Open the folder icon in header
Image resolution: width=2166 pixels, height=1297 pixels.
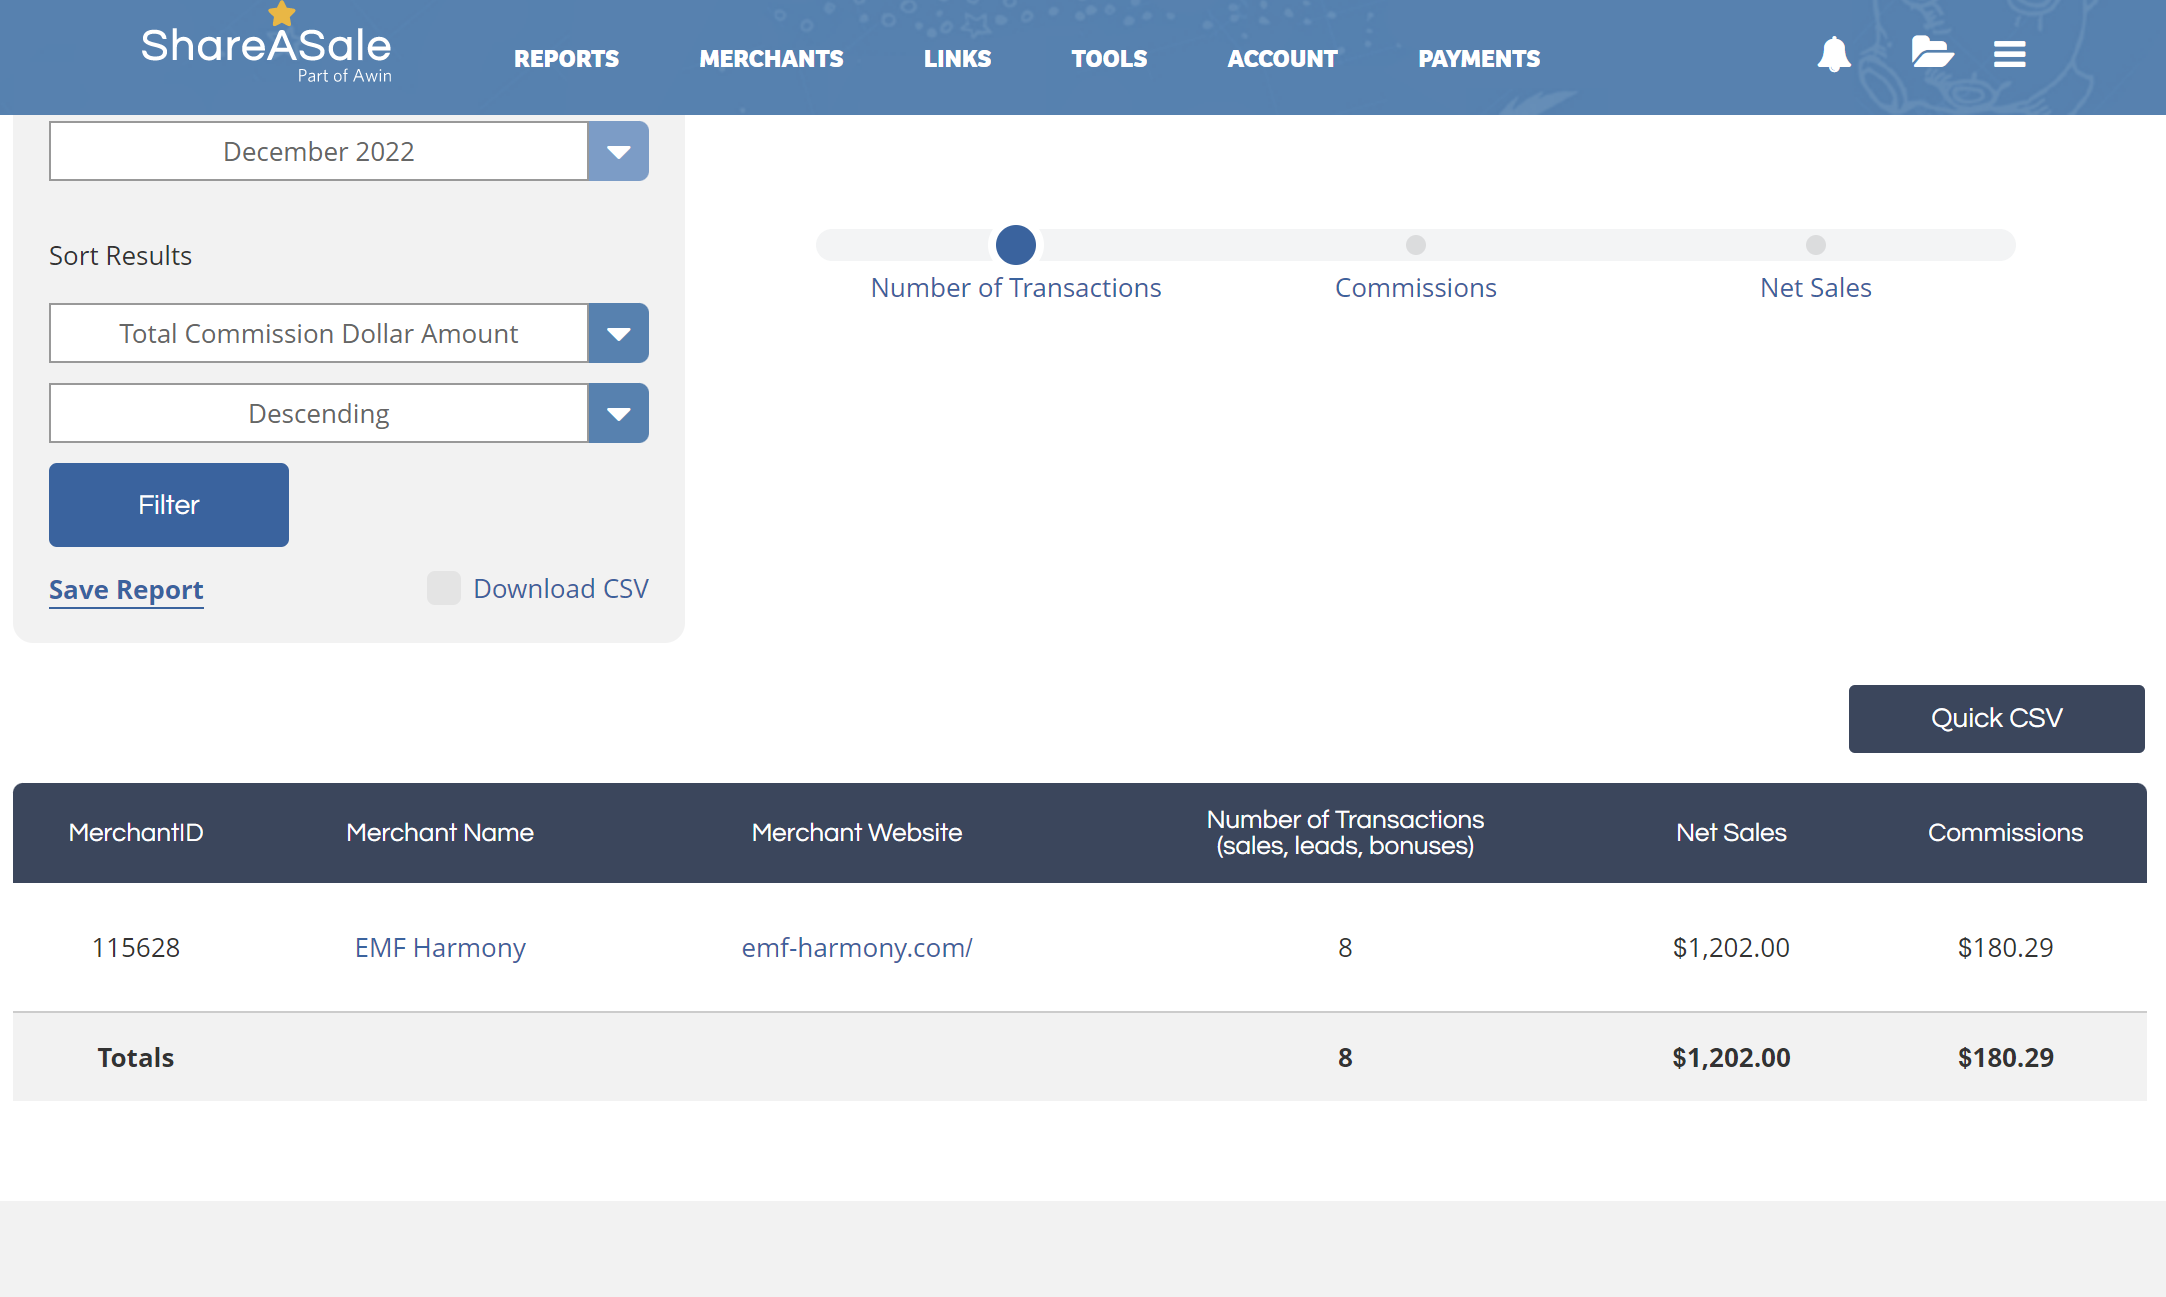point(1932,52)
